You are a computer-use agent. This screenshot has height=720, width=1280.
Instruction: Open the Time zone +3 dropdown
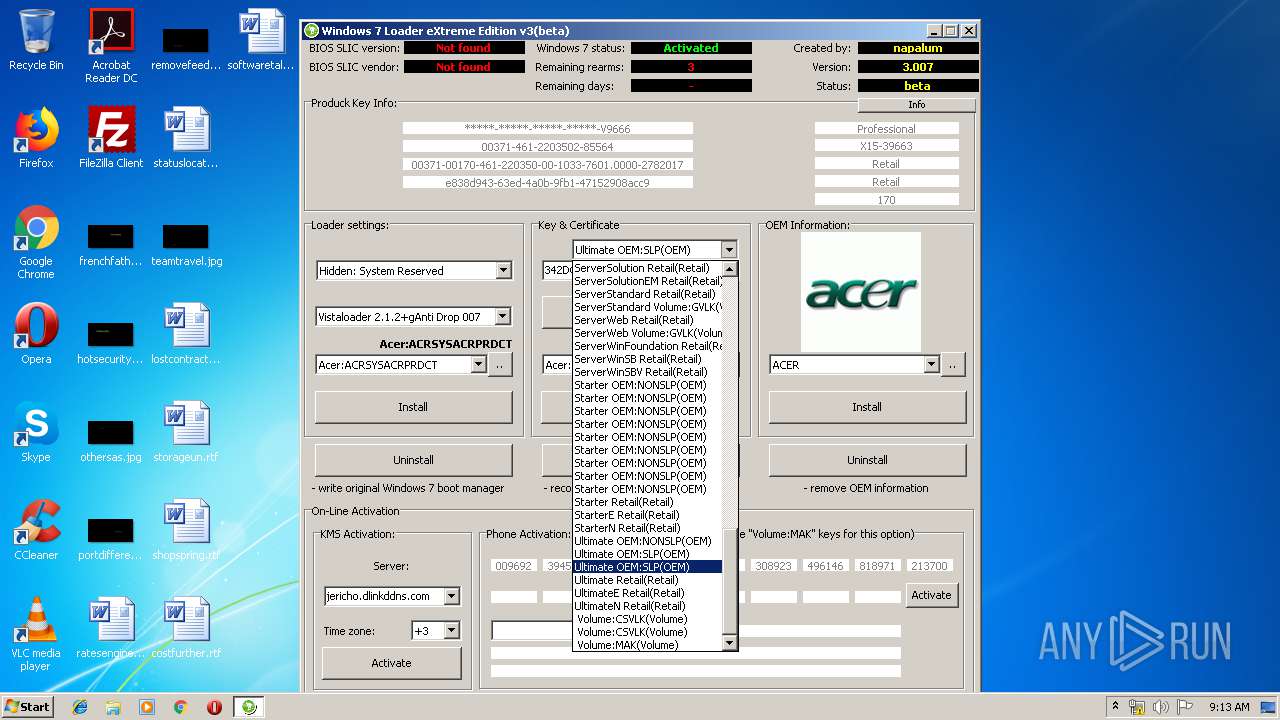tap(451, 631)
